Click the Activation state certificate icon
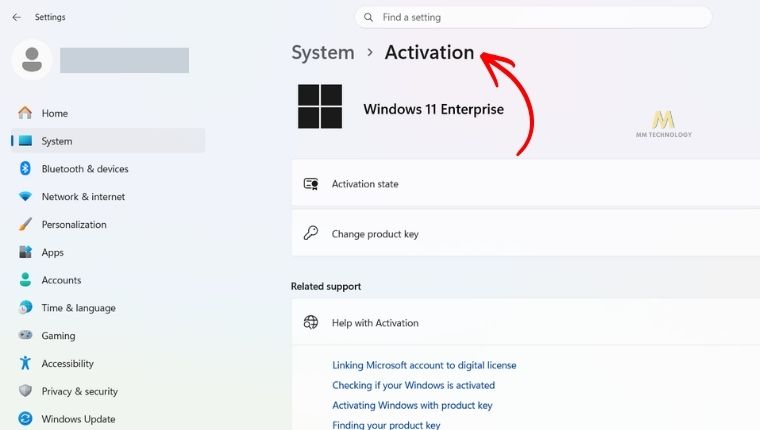Screen dimensions: 760x430 311,184
